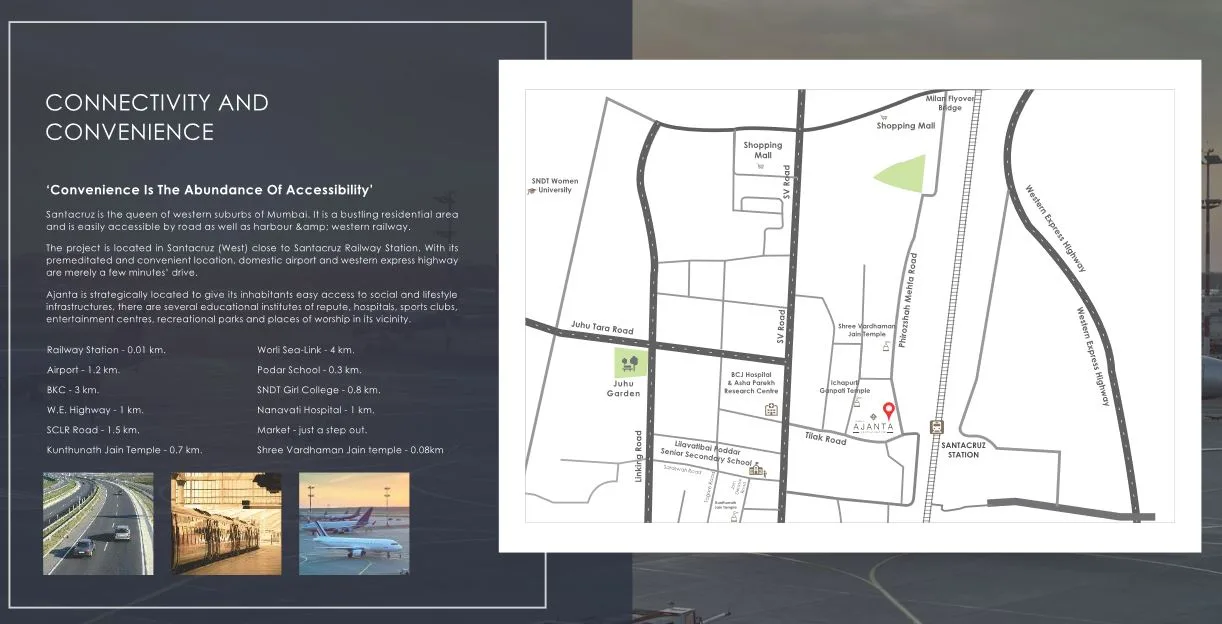Click the Tilak Road label on the map

pos(826,437)
